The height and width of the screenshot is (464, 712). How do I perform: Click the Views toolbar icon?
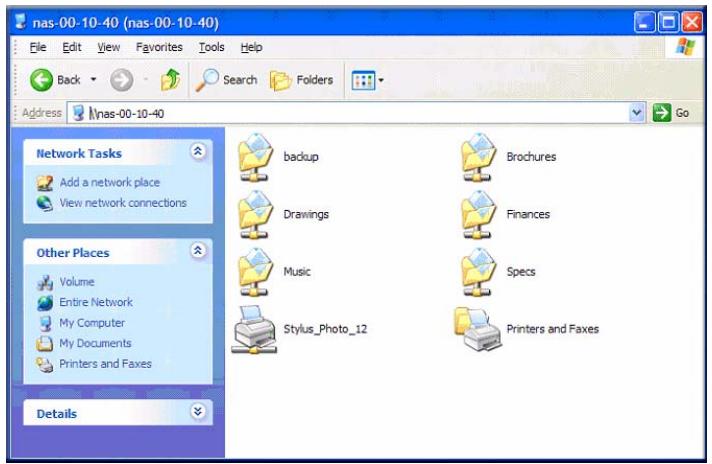(x=363, y=80)
